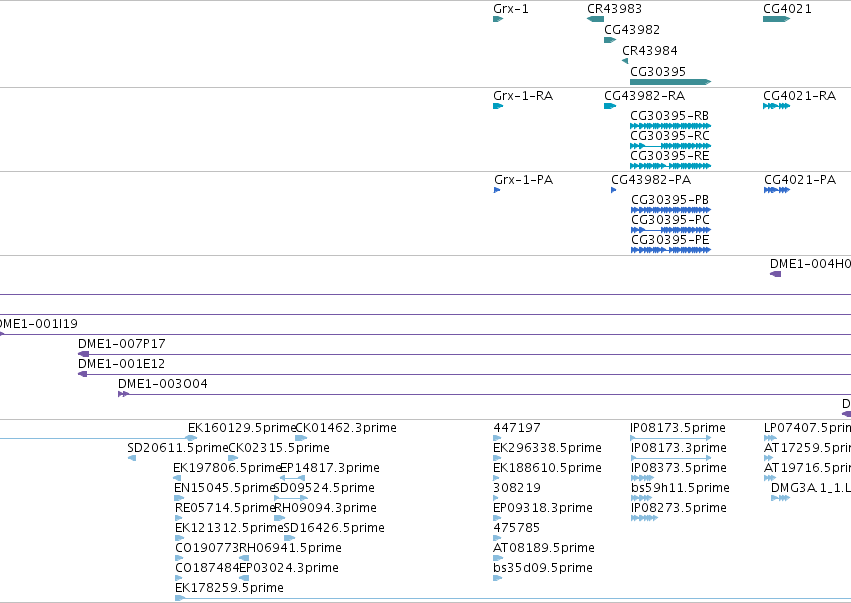
Task: Click the SD09524.5prime EST
Action: pyautogui.click(x=291, y=498)
